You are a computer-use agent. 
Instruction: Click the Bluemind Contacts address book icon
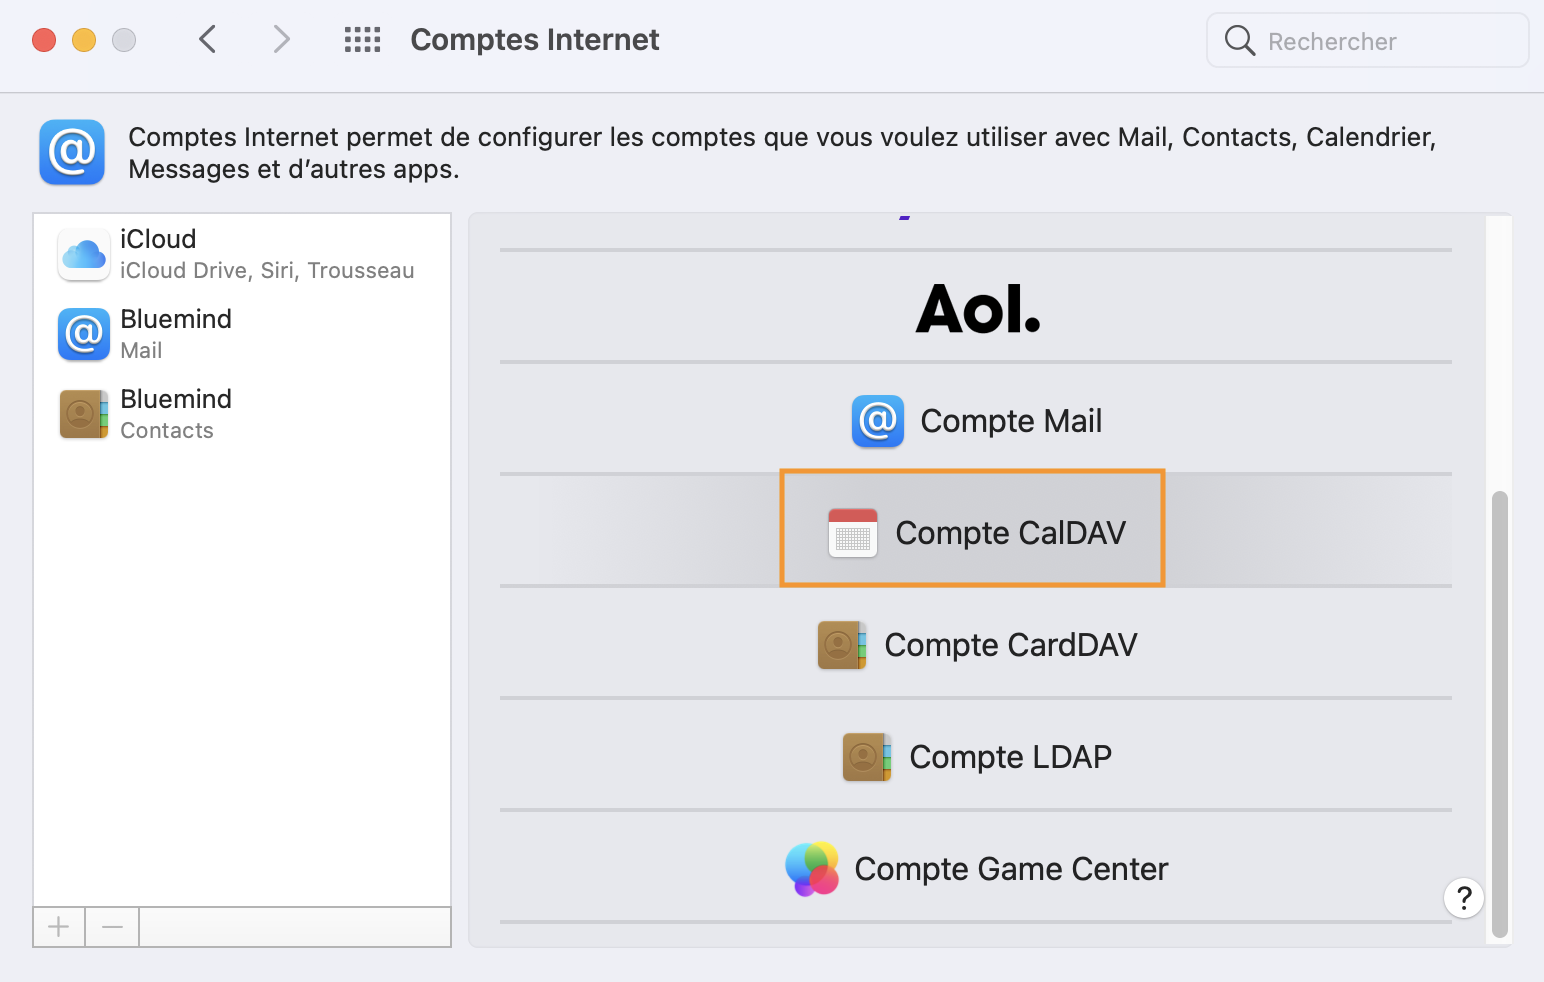[84, 414]
